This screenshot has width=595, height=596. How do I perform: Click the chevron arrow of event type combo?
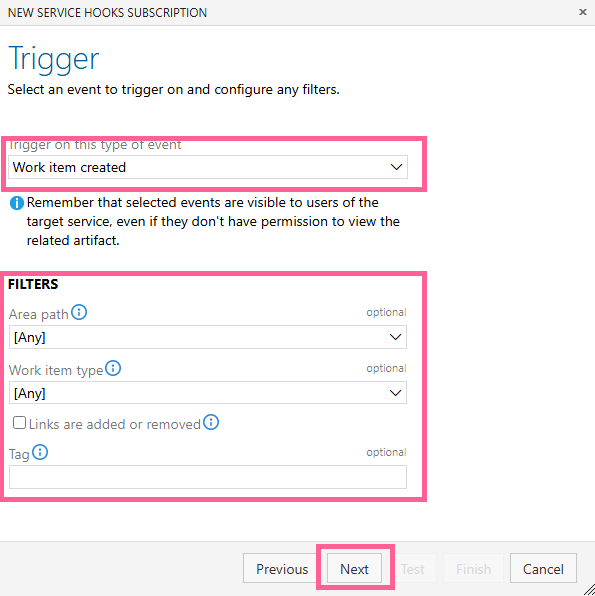tap(396, 167)
